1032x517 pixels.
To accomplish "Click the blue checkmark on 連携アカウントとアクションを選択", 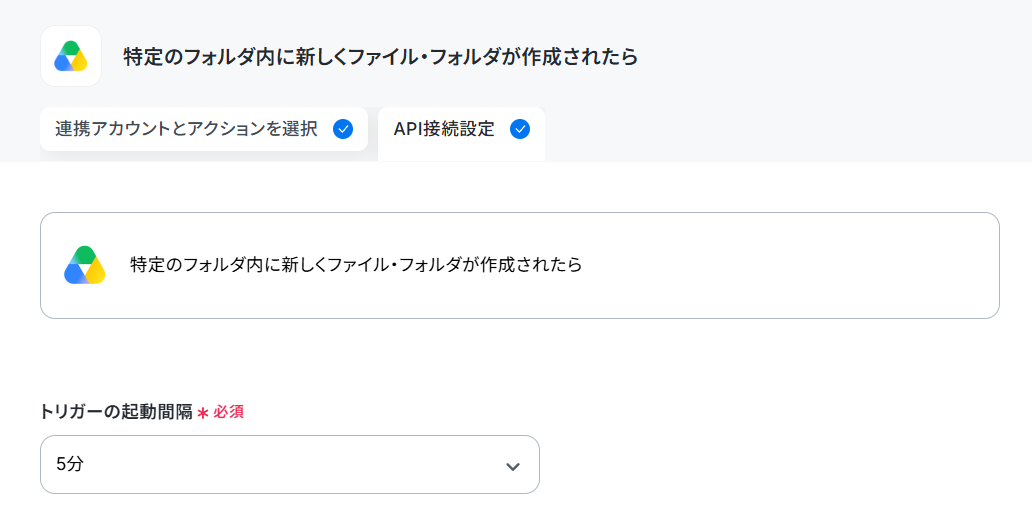I will [x=343, y=129].
